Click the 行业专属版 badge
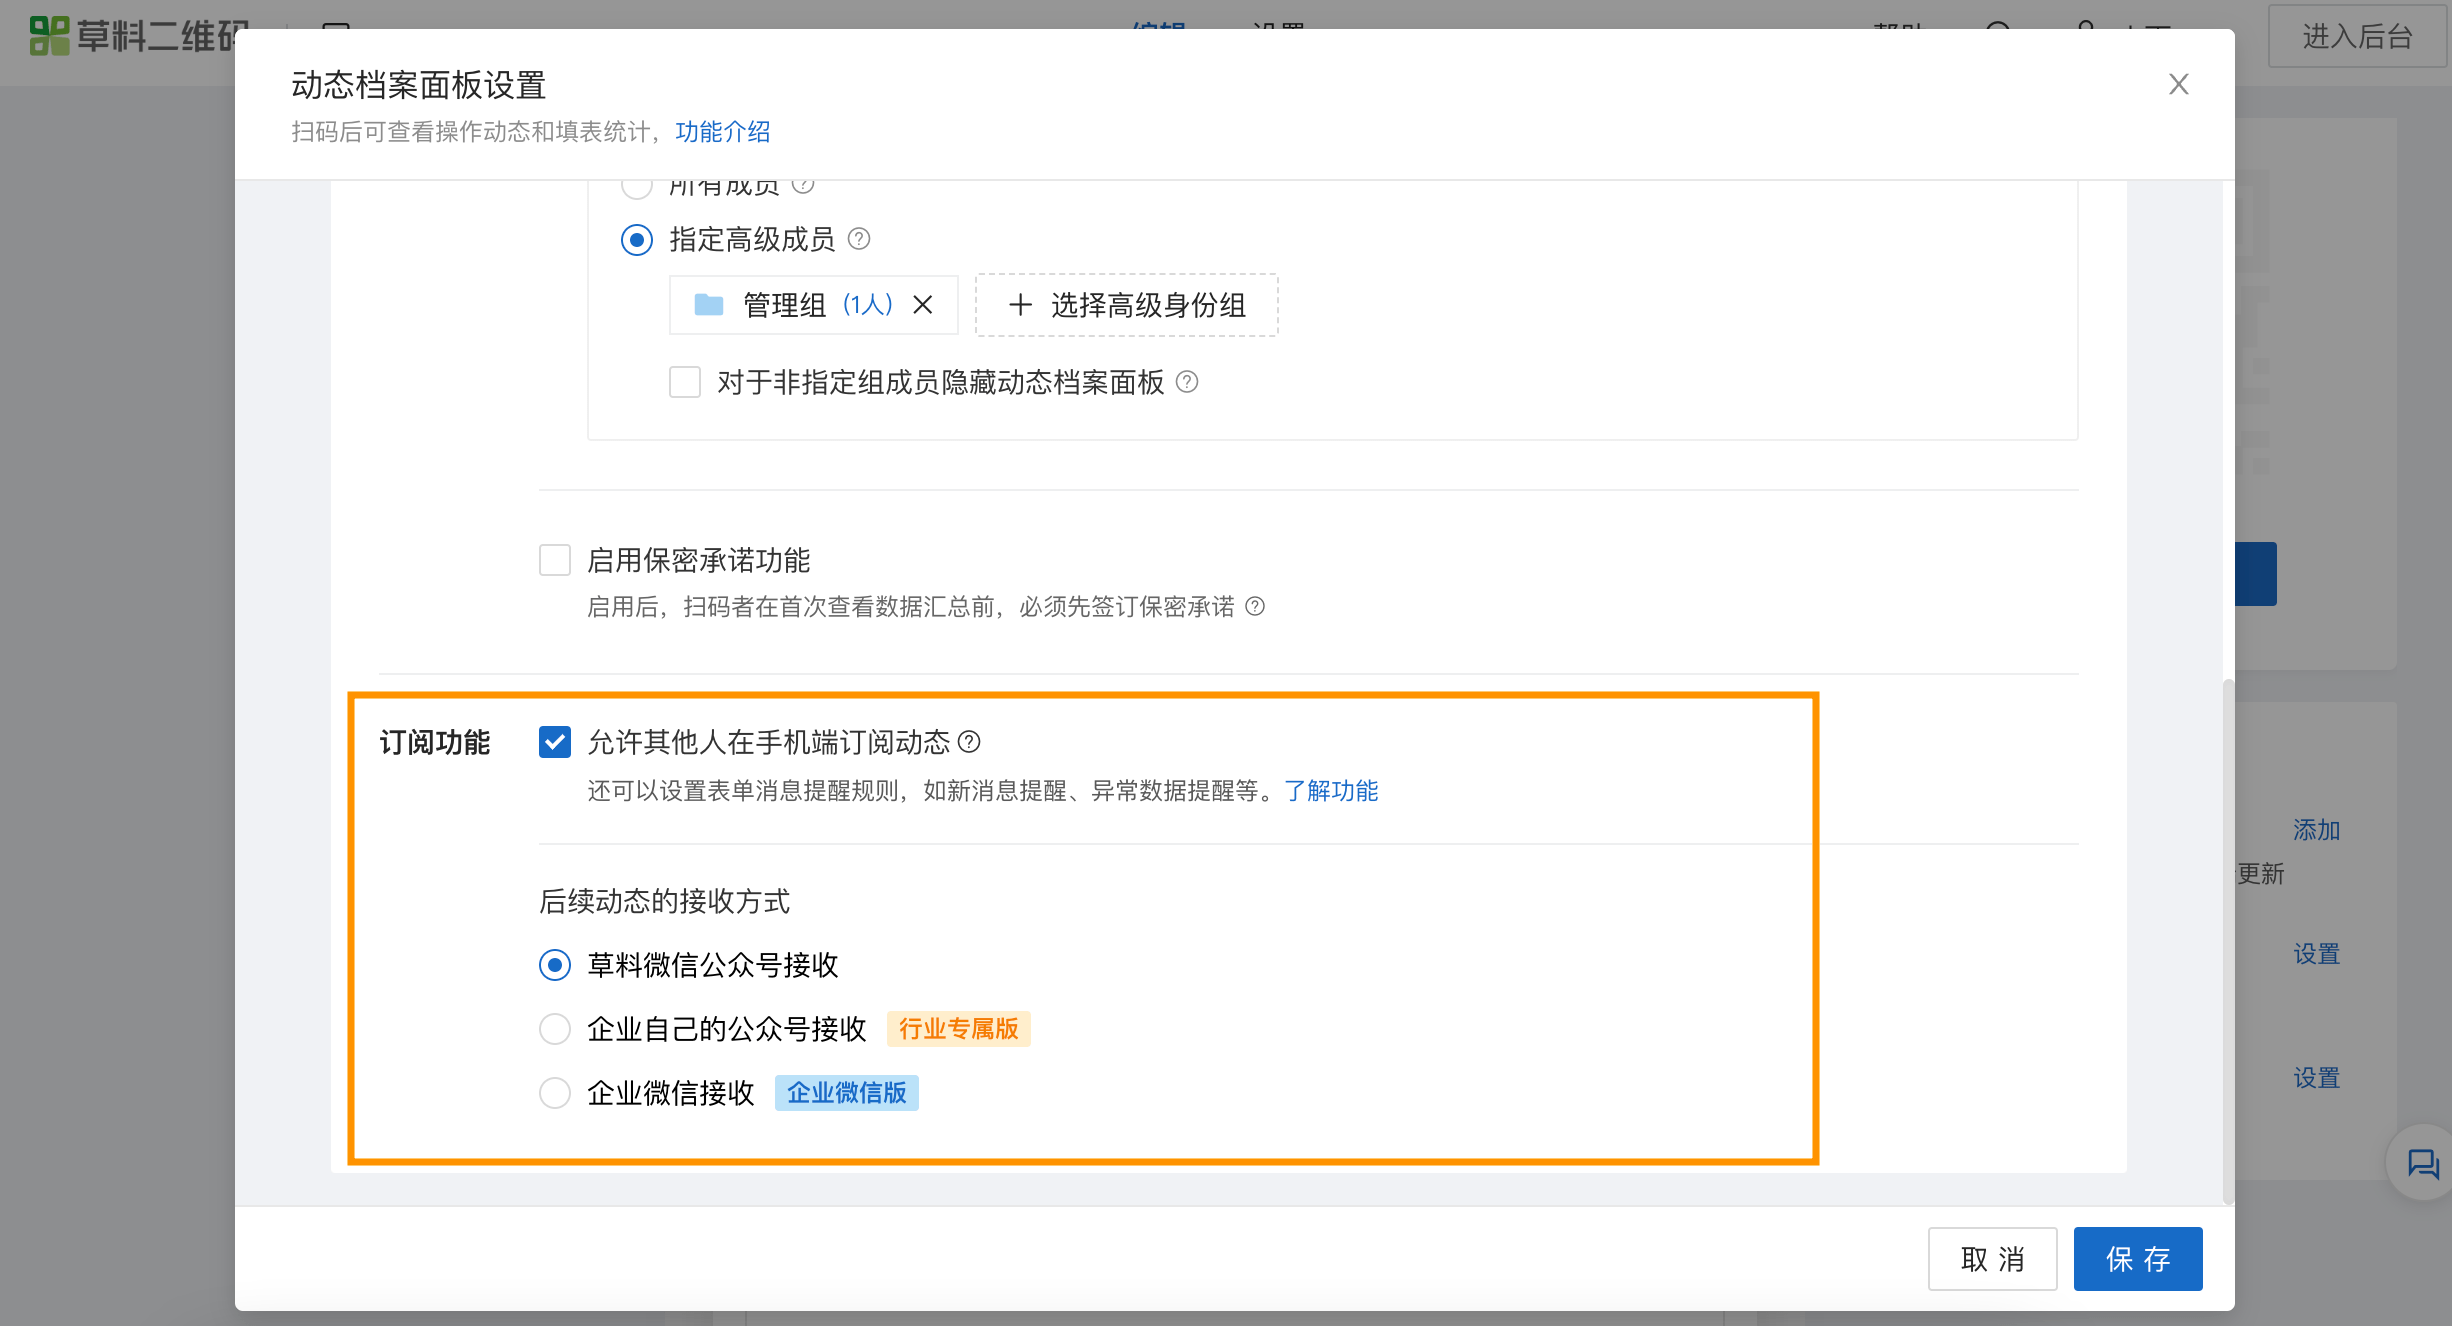The image size is (2452, 1326). pos(958,1029)
